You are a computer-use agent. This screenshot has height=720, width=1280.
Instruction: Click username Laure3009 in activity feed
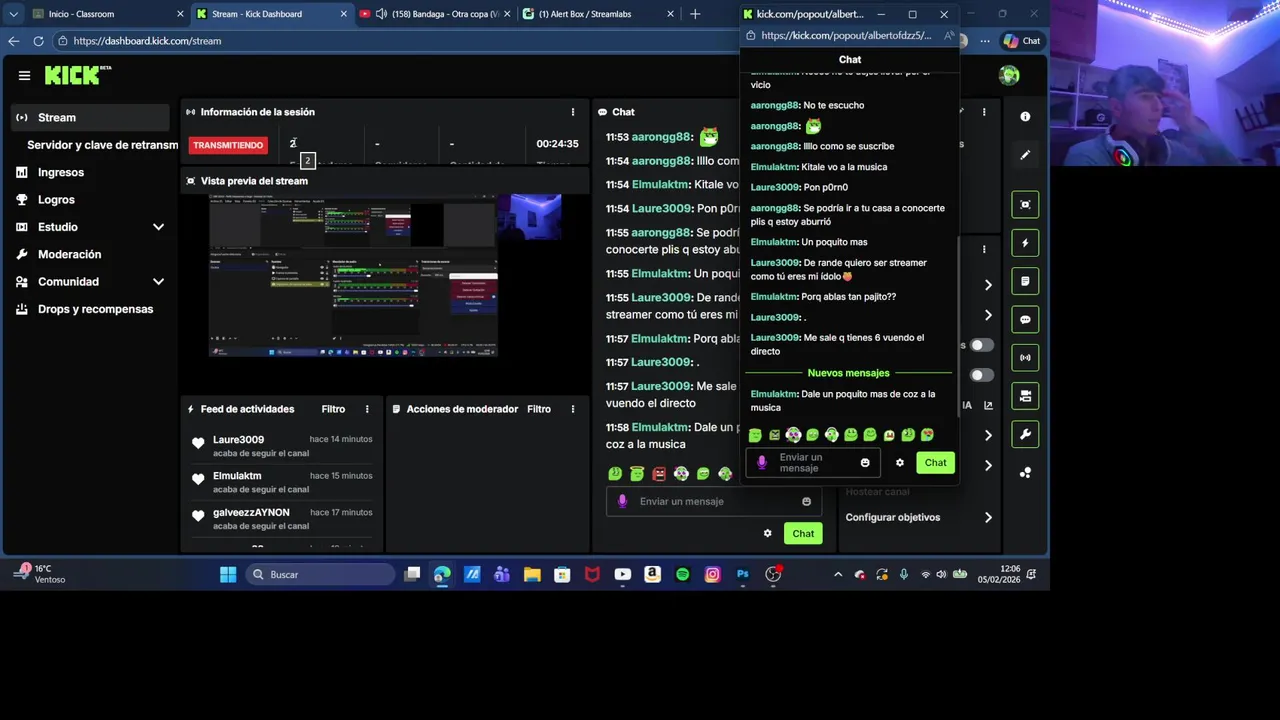238,440
